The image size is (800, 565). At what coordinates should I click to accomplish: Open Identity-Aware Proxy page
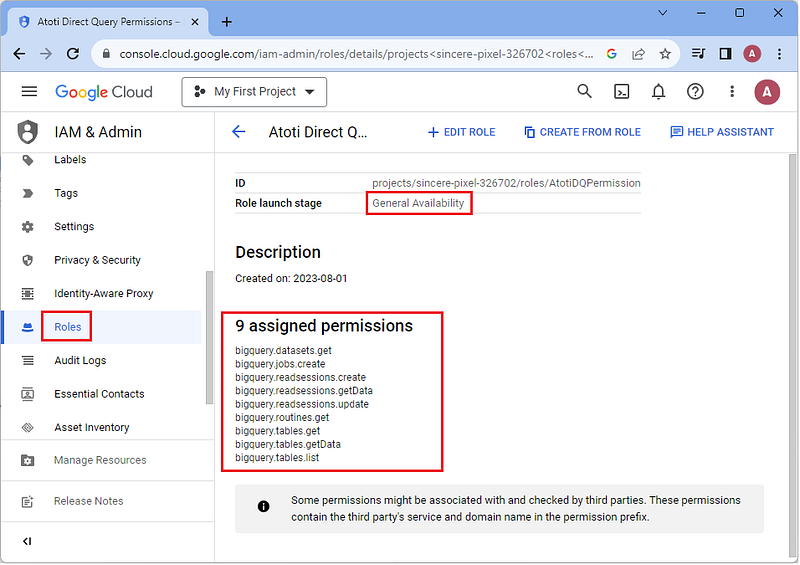(x=104, y=293)
